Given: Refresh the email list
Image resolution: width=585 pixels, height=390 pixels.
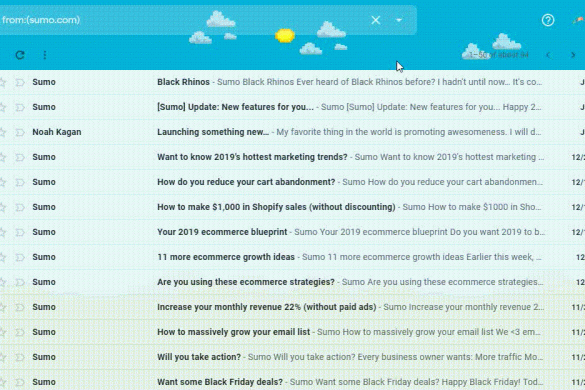Looking at the screenshot, I should tap(20, 55).
